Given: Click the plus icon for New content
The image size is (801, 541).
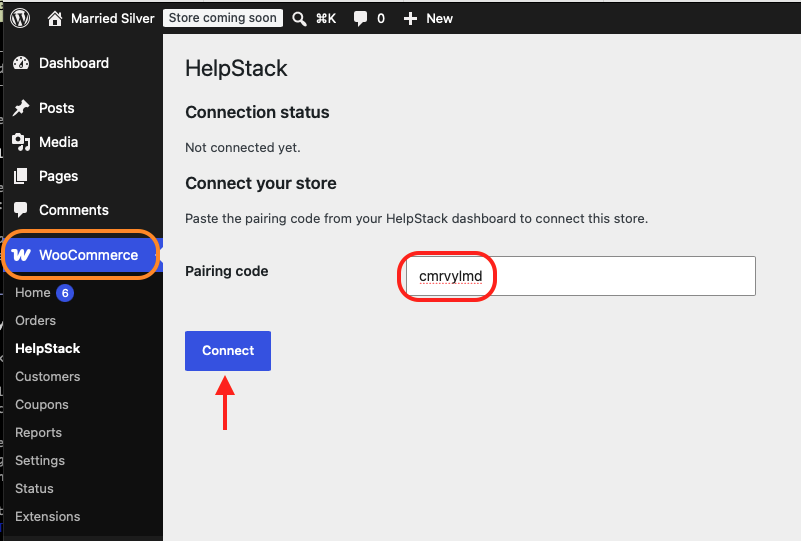Looking at the screenshot, I should [410, 19].
